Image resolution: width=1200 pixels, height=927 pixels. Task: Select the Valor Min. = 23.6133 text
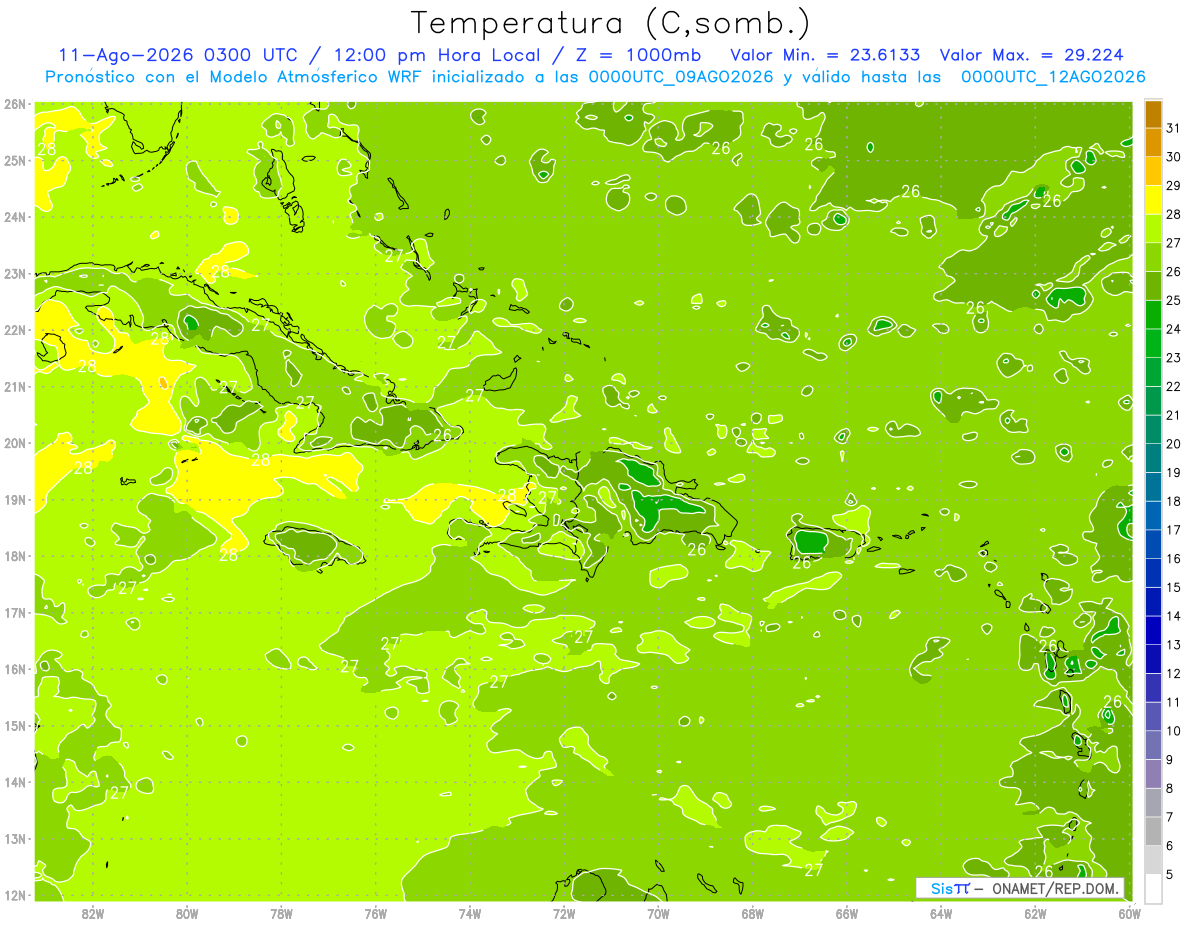click(x=825, y=55)
